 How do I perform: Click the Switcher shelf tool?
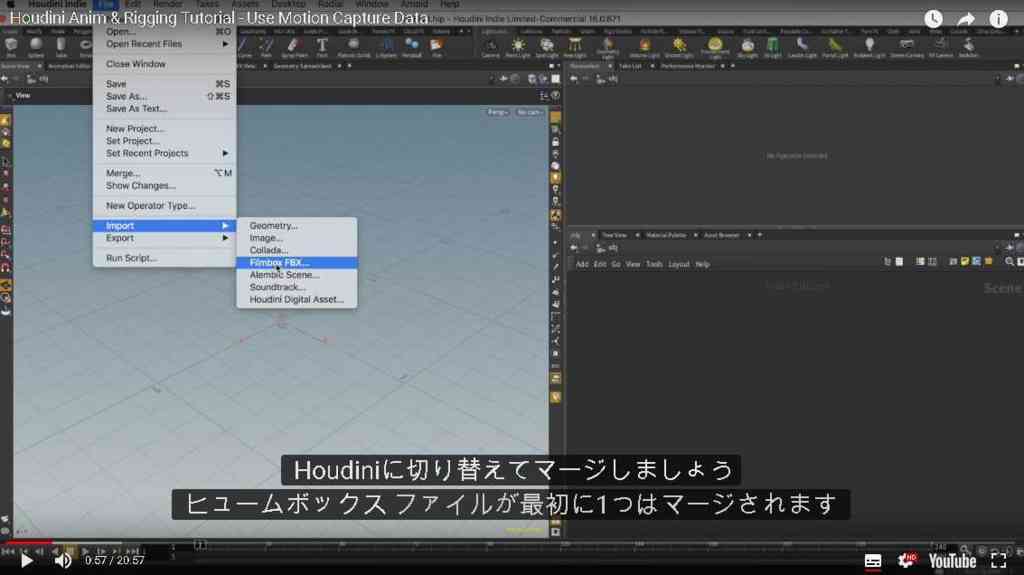tap(968, 46)
